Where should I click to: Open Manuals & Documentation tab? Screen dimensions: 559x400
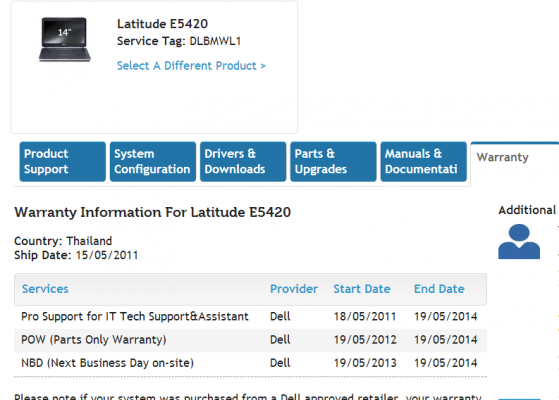click(424, 161)
